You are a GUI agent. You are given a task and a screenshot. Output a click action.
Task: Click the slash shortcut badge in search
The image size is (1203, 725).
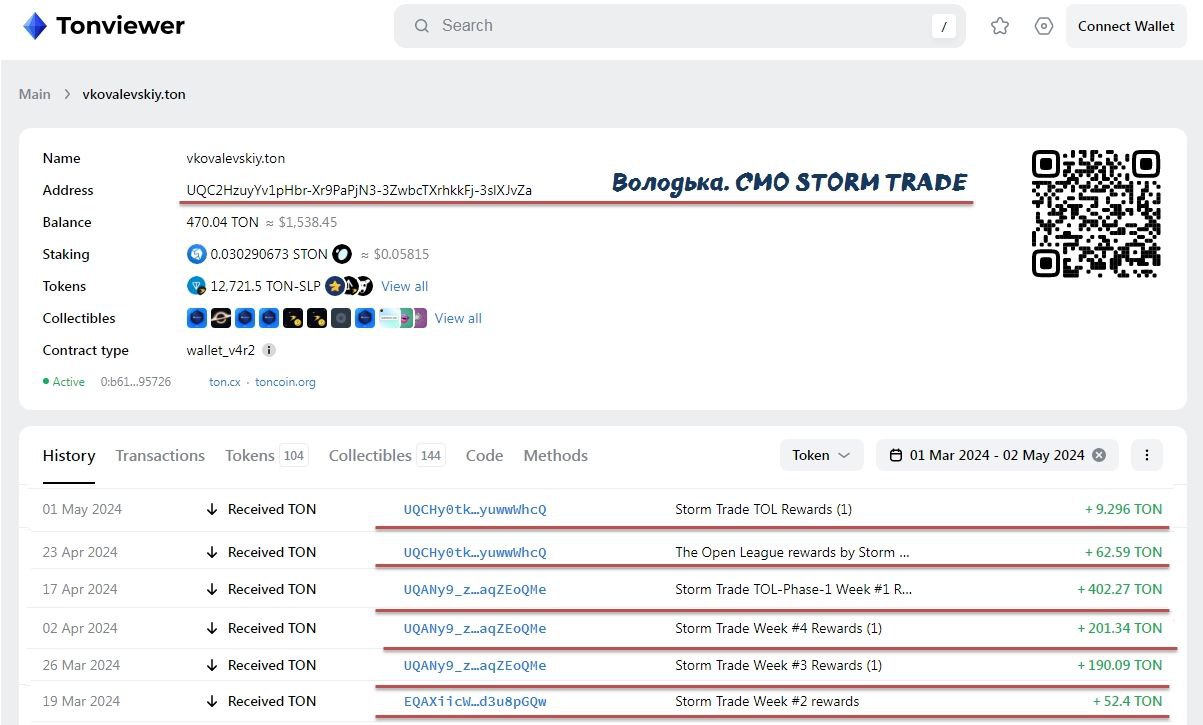pos(944,27)
